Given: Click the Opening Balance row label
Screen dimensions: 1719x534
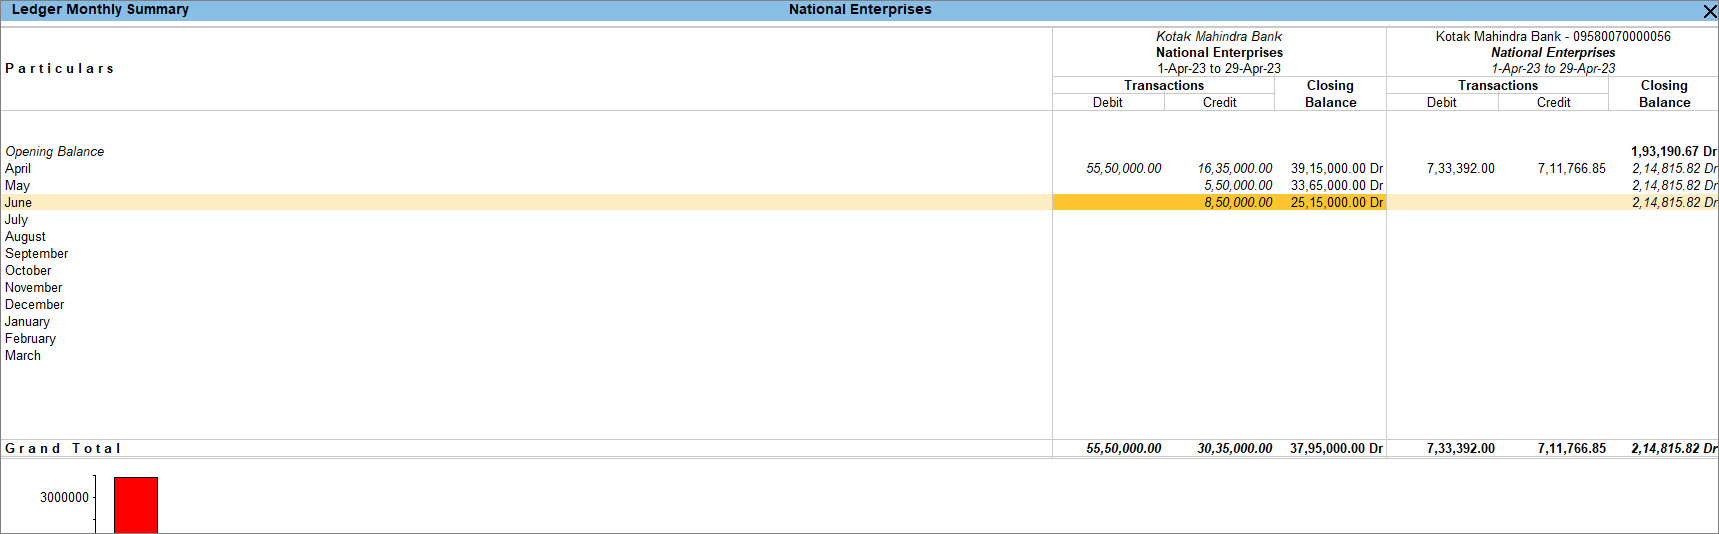Looking at the screenshot, I should [x=55, y=152].
